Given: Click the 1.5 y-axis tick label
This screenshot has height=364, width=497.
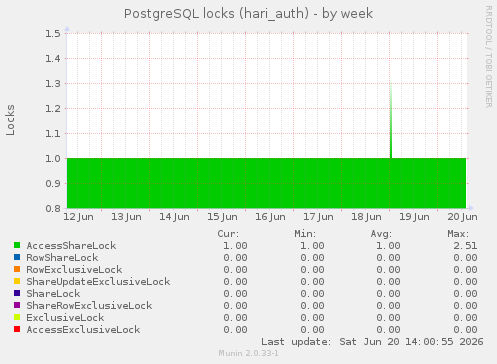Looking at the screenshot, I should pyautogui.click(x=53, y=33).
